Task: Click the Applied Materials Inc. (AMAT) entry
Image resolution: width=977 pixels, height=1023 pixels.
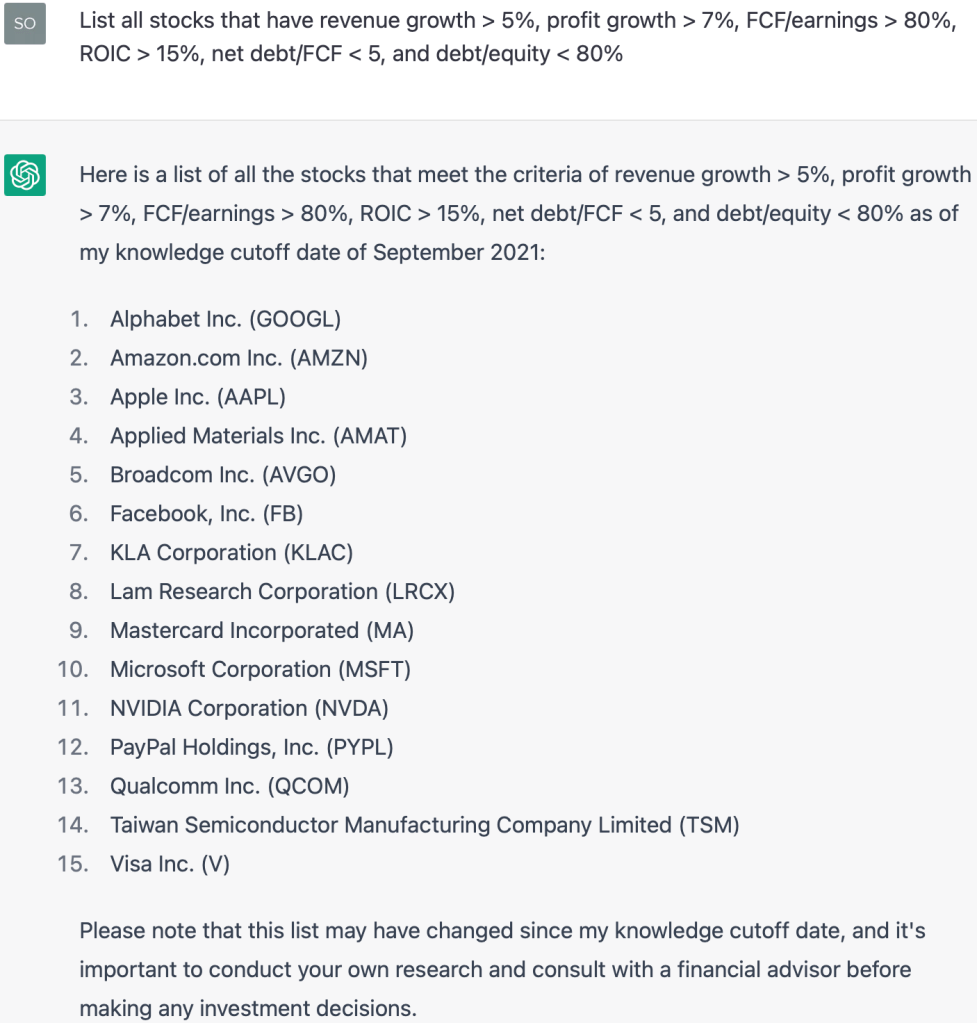Action: click(x=258, y=436)
